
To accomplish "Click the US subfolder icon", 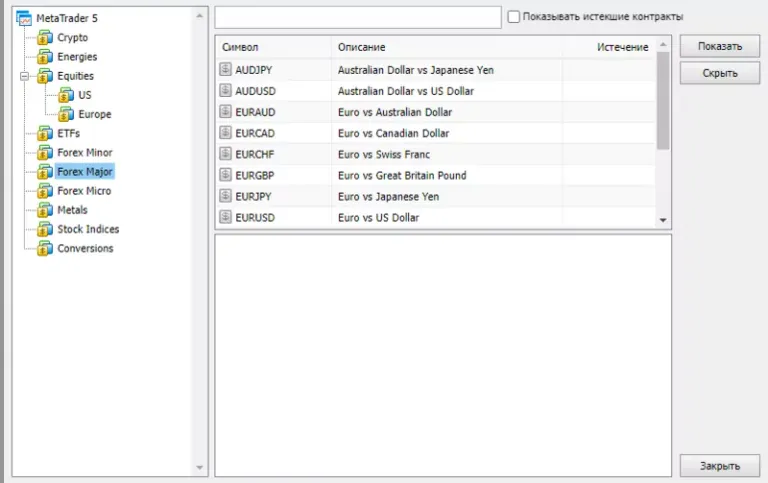I will (66, 95).
